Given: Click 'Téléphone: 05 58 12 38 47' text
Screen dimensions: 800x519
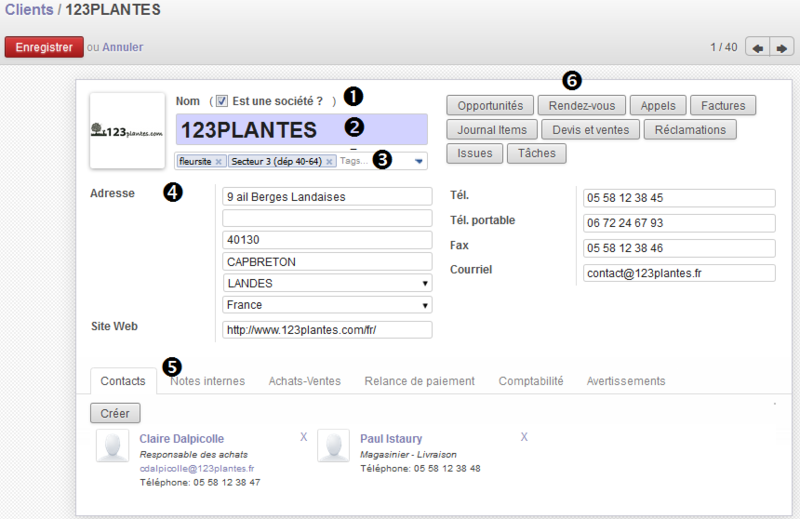Looking at the screenshot, I should [x=200, y=482].
